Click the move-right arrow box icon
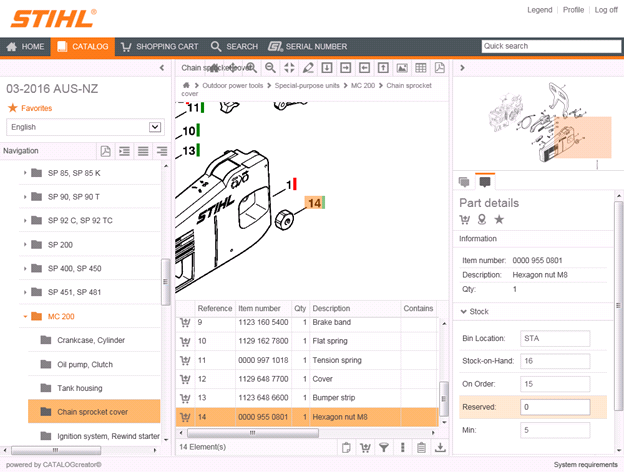This screenshot has width=624, height=472. point(345,68)
